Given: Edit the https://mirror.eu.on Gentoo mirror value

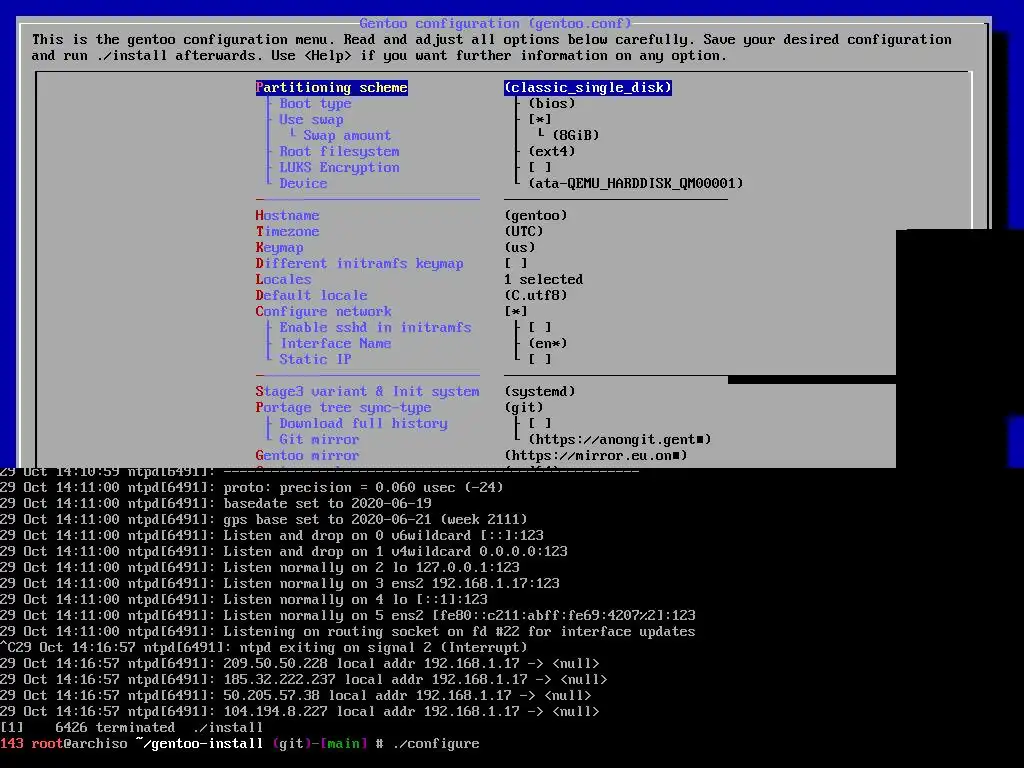Looking at the screenshot, I should point(596,455).
